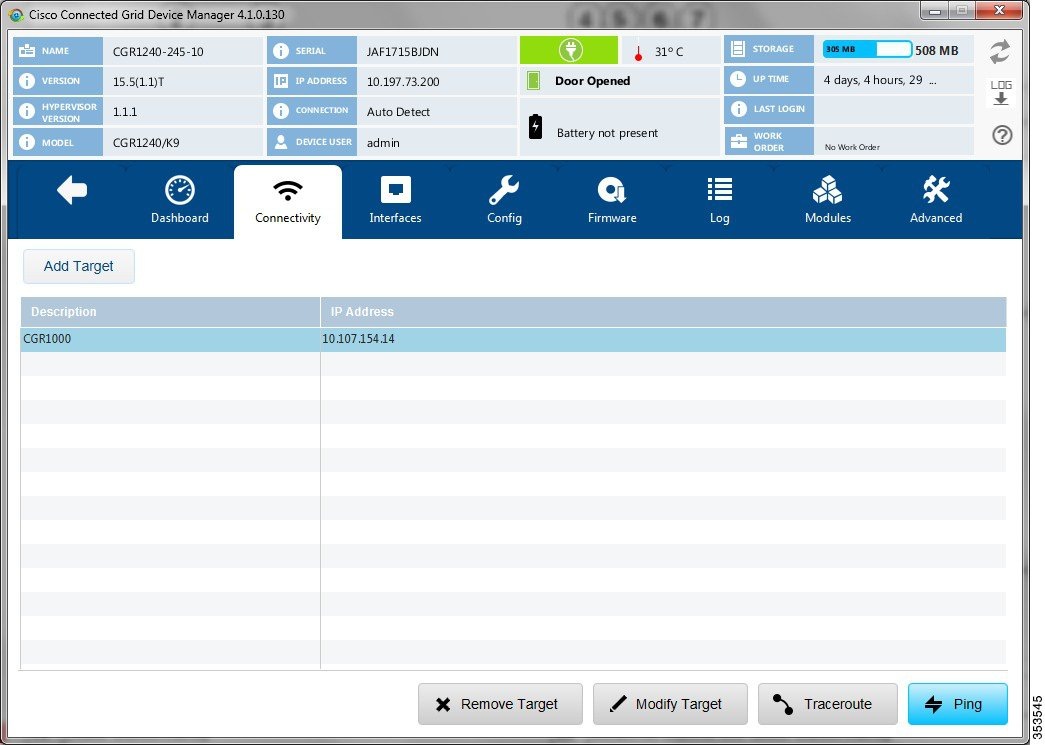Screen dimensions: 1045x745
Task: Click the NAME field icon
Action: pyautogui.click(x=27, y=51)
